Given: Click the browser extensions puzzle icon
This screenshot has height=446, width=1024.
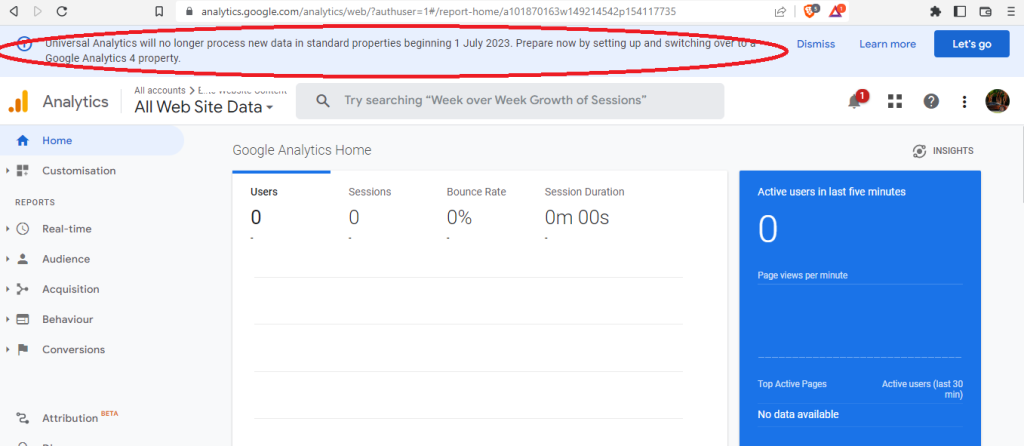Looking at the screenshot, I should pyautogui.click(x=935, y=12).
